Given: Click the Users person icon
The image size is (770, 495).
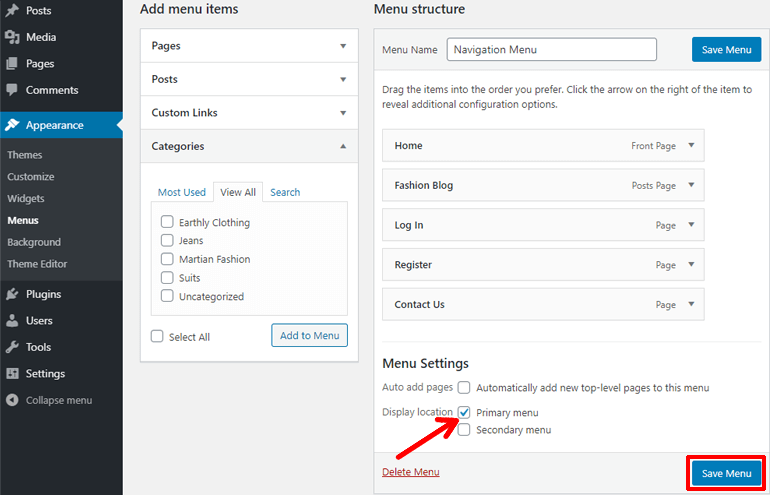Looking at the screenshot, I should coord(12,321).
